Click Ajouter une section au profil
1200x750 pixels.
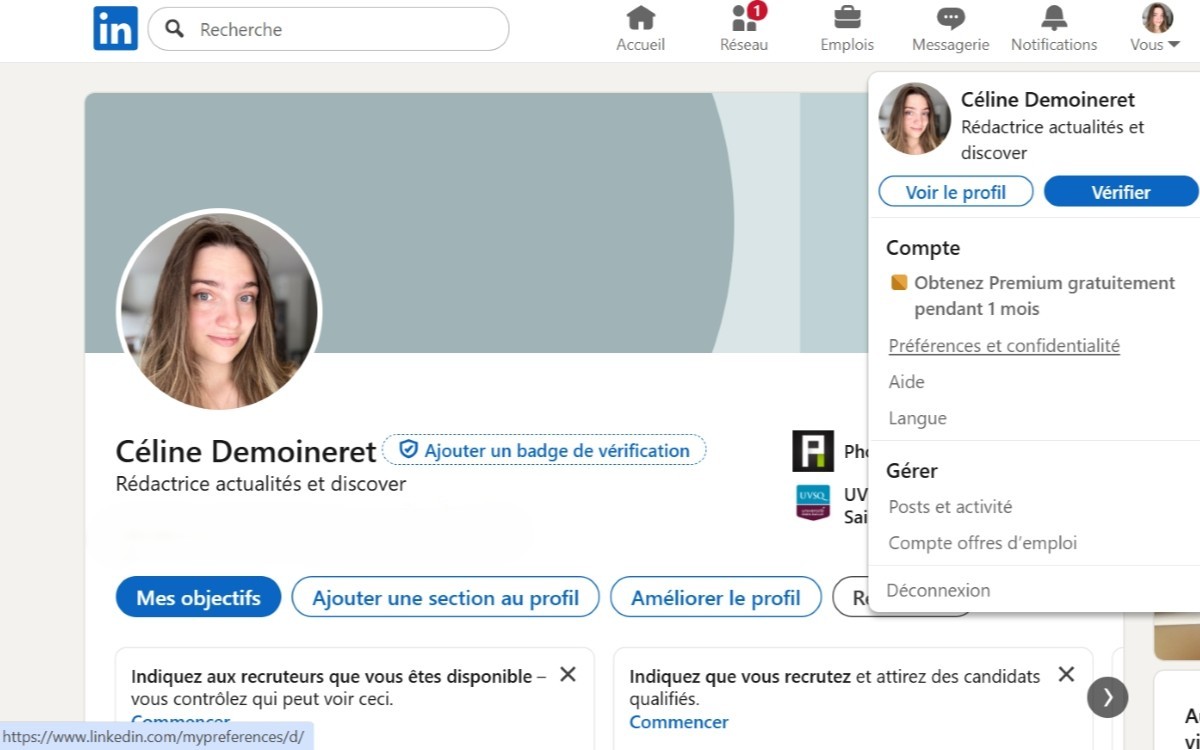[x=445, y=597]
